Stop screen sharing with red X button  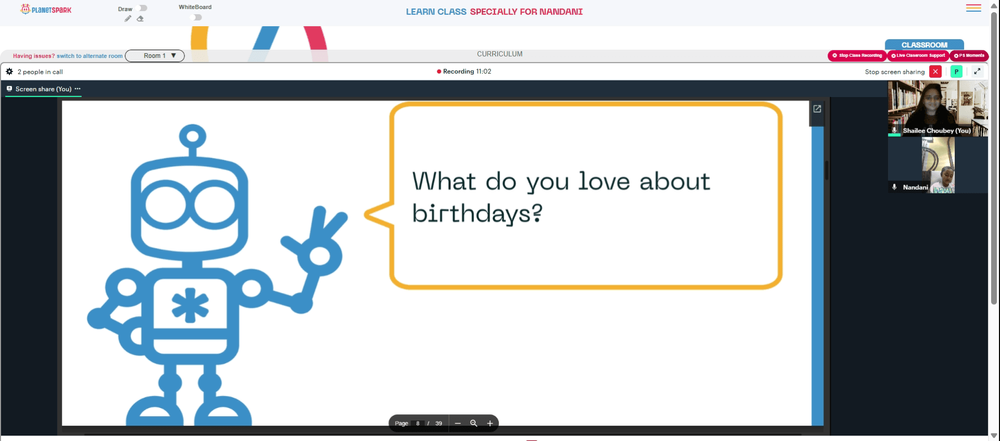(x=935, y=71)
